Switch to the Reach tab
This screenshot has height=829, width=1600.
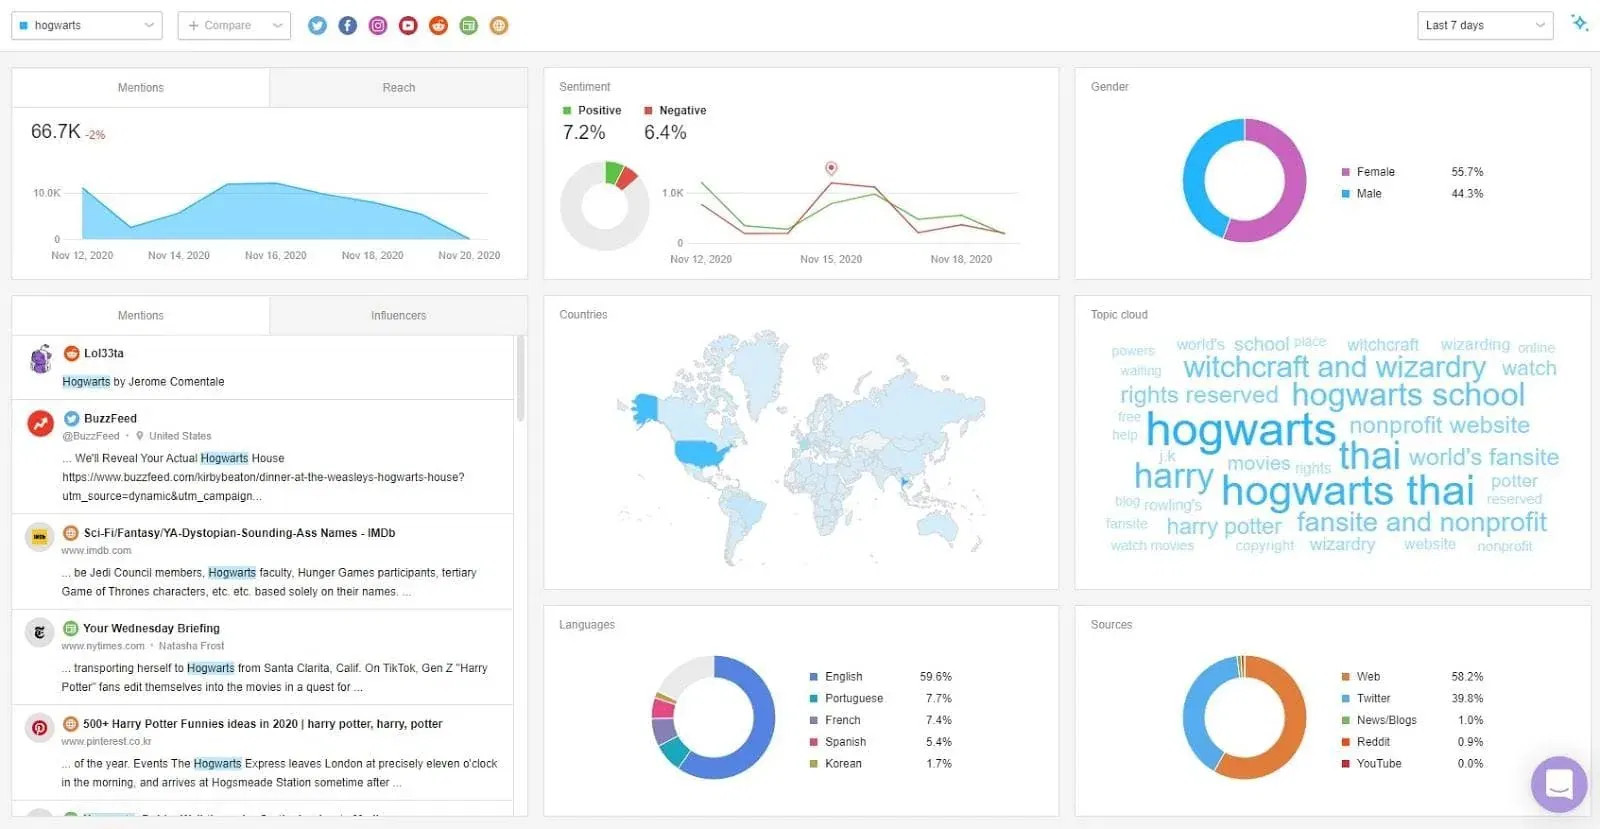pyautogui.click(x=398, y=88)
